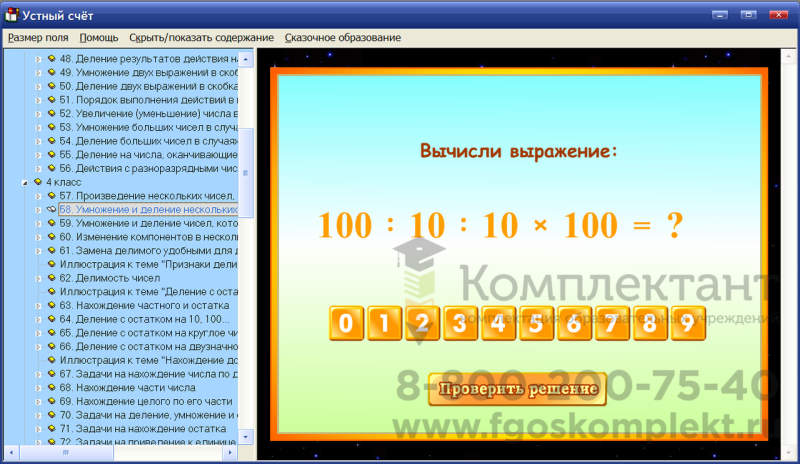The image size is (800, 464).
Task: Click digit tile 4
Action: click(498, 323)
